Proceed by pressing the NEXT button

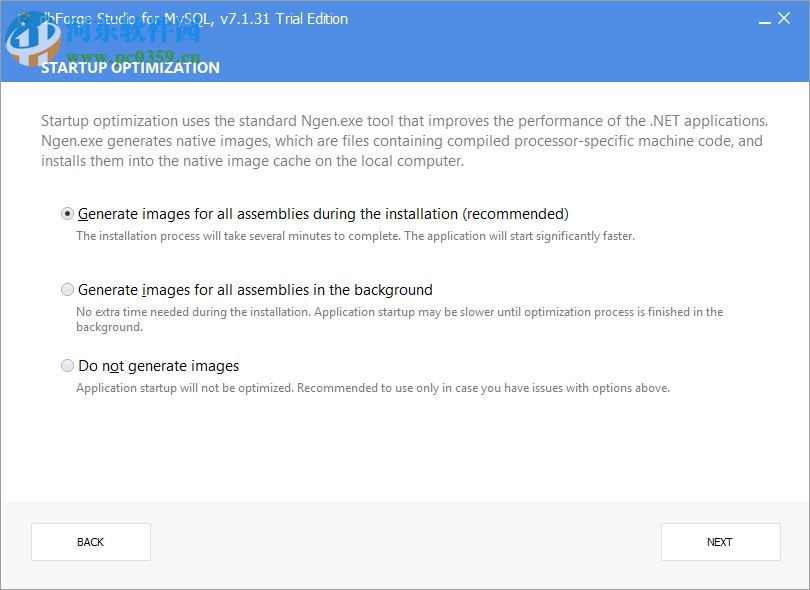click(720, 542)
